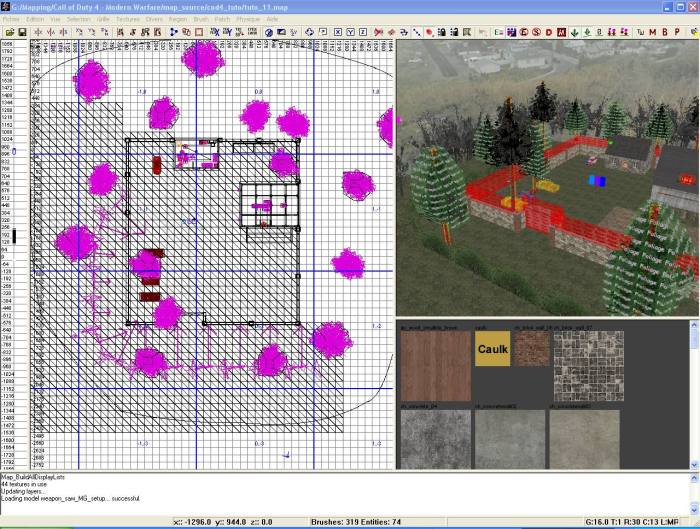Toggle the Z view button
The width and height of the screenshot is (700, 529).
pyautogui.click(x=363, y=32)
